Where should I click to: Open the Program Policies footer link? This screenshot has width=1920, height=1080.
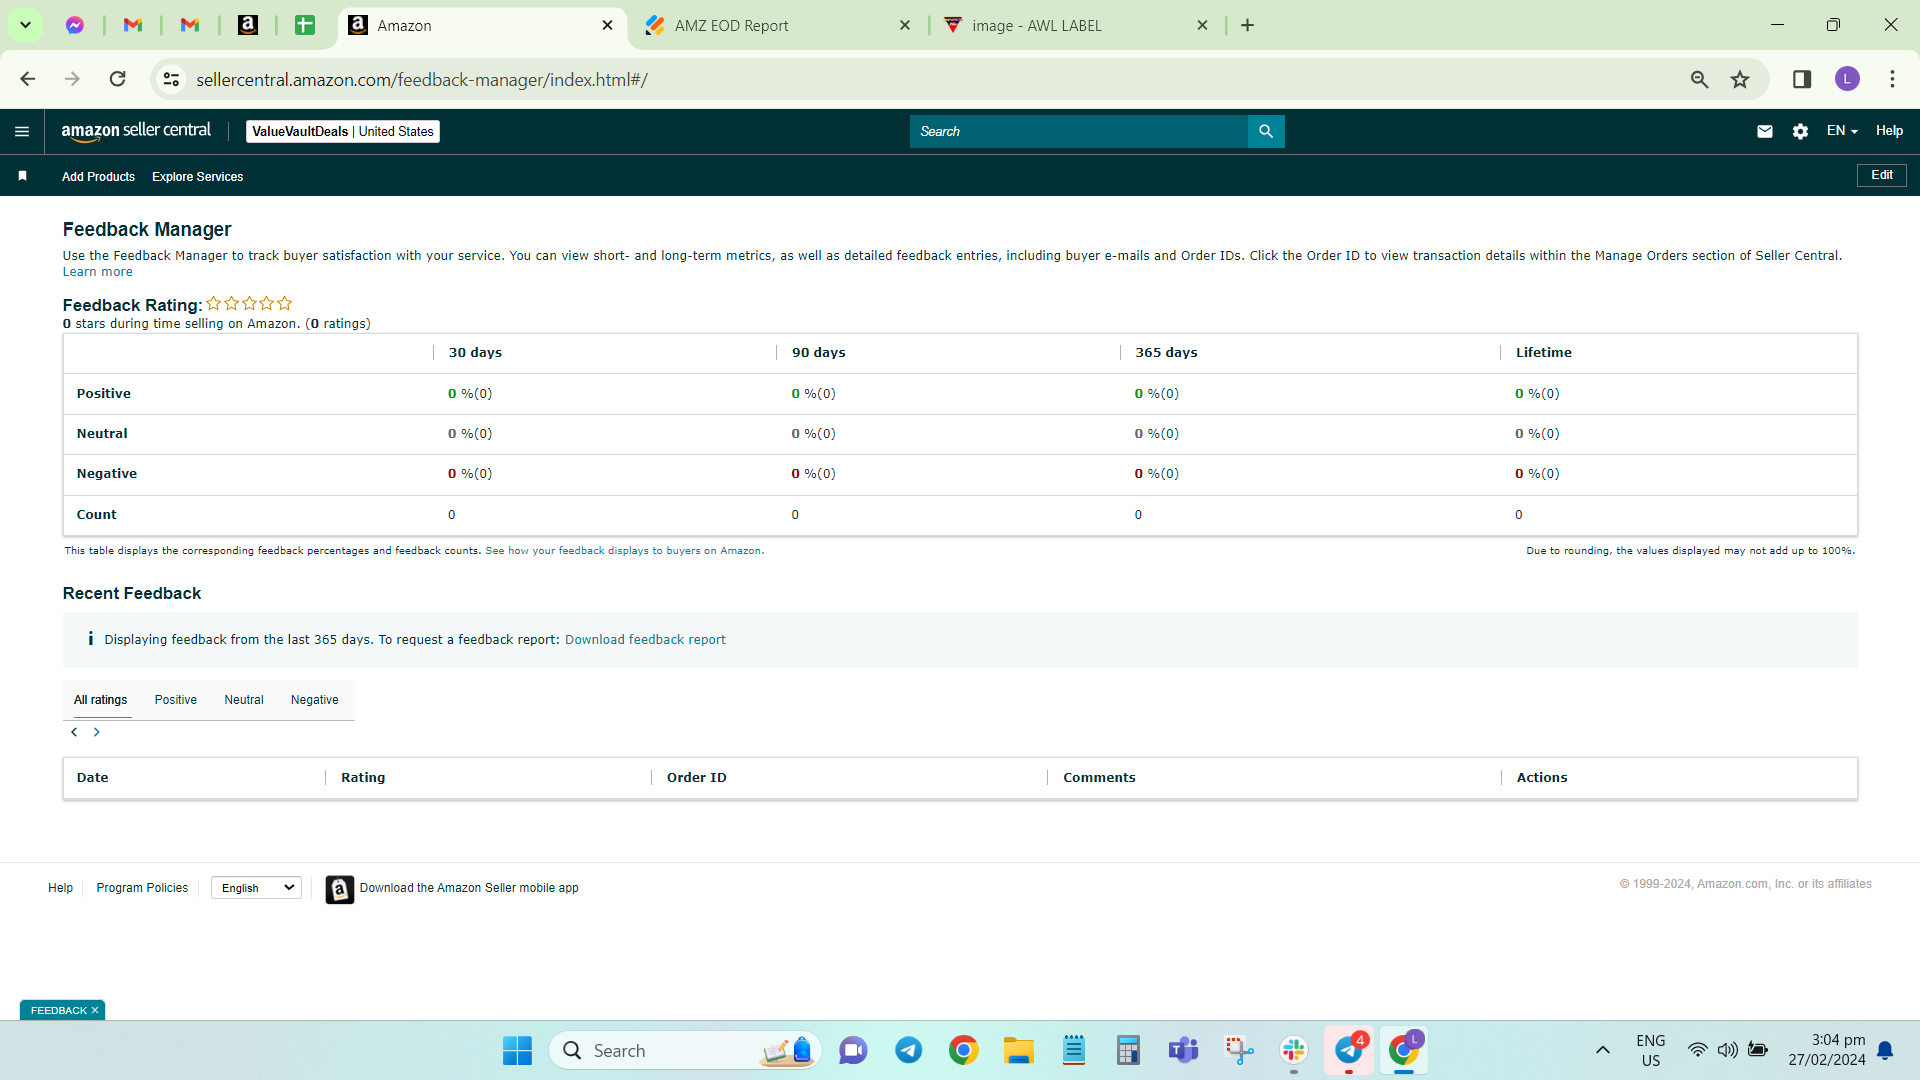coord(142,888)
